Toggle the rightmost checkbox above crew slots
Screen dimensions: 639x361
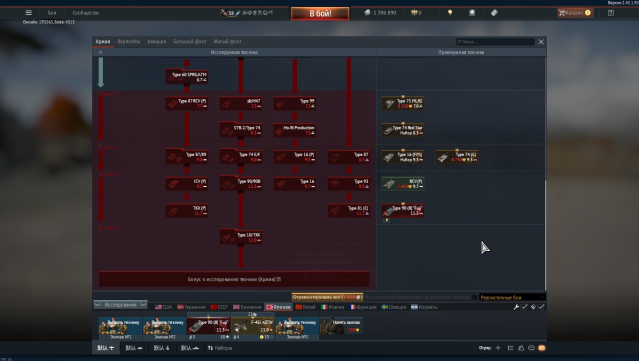(541, 307)
